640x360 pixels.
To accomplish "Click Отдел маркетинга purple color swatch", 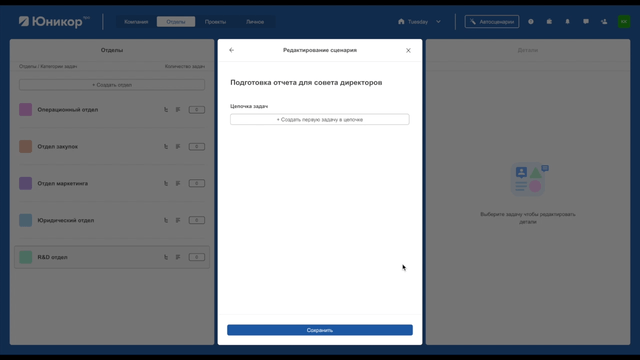I will tap(25, 183).
